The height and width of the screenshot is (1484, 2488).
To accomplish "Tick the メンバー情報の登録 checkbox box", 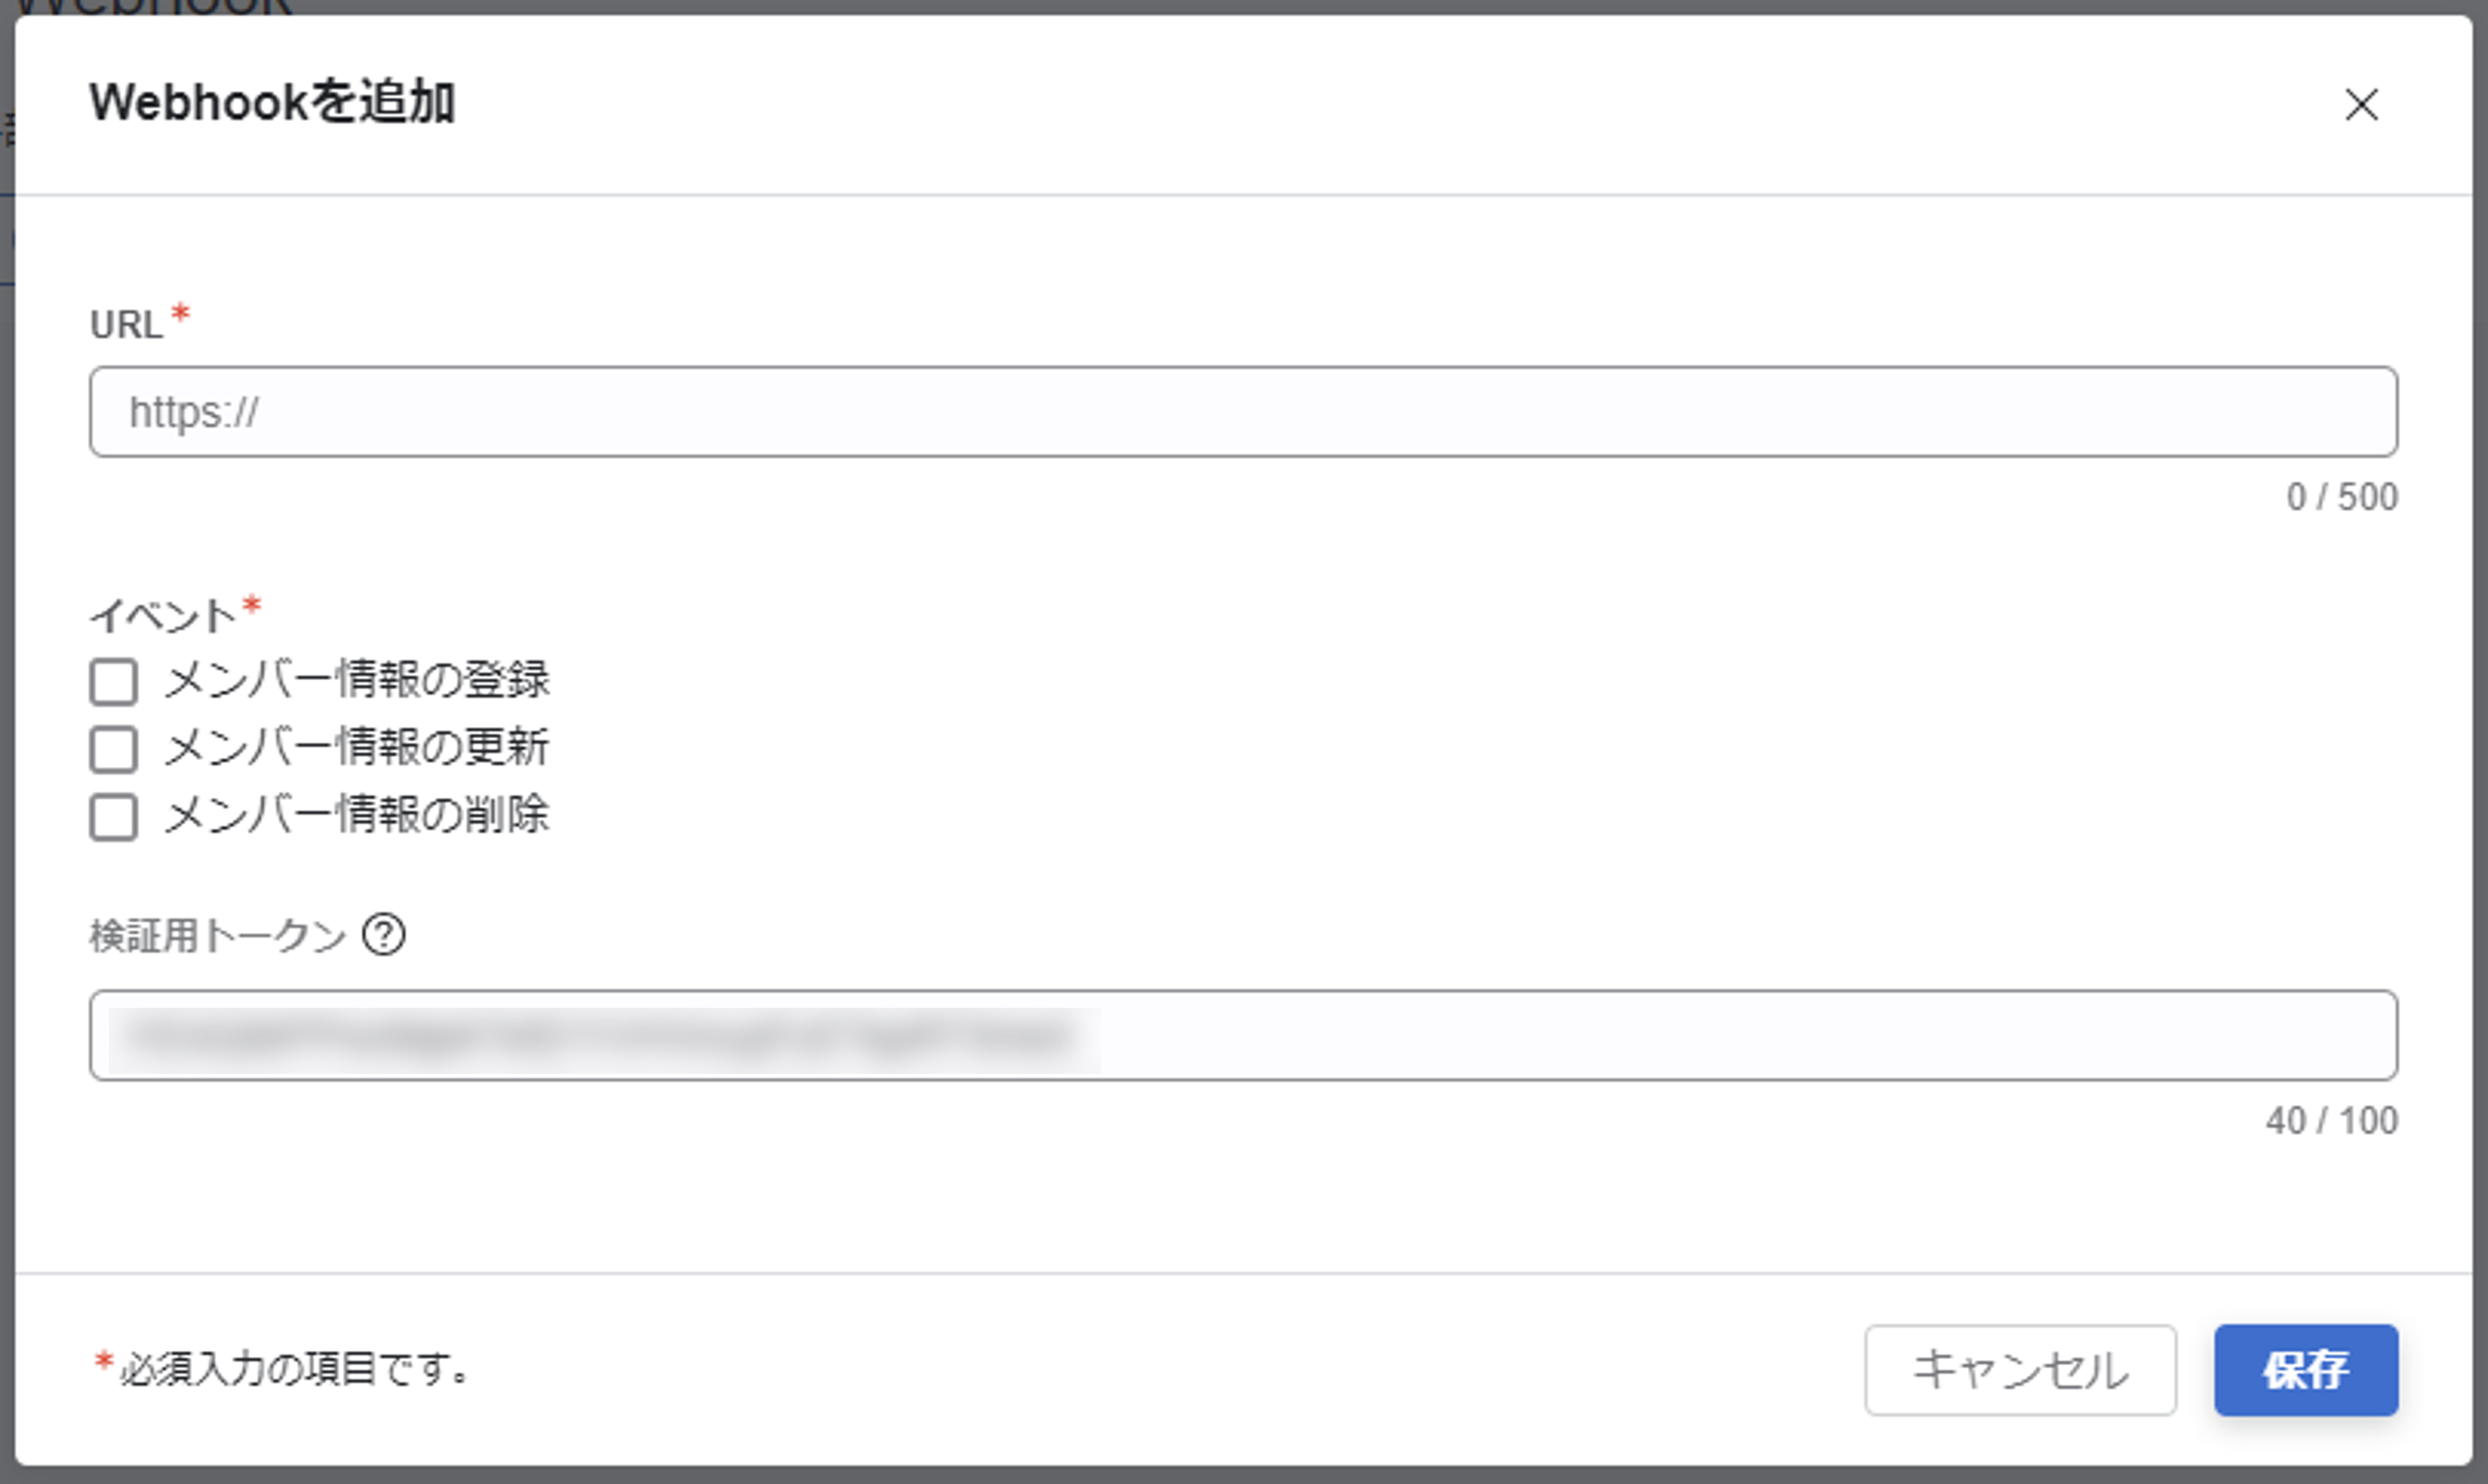I will [x=114, y=682].
